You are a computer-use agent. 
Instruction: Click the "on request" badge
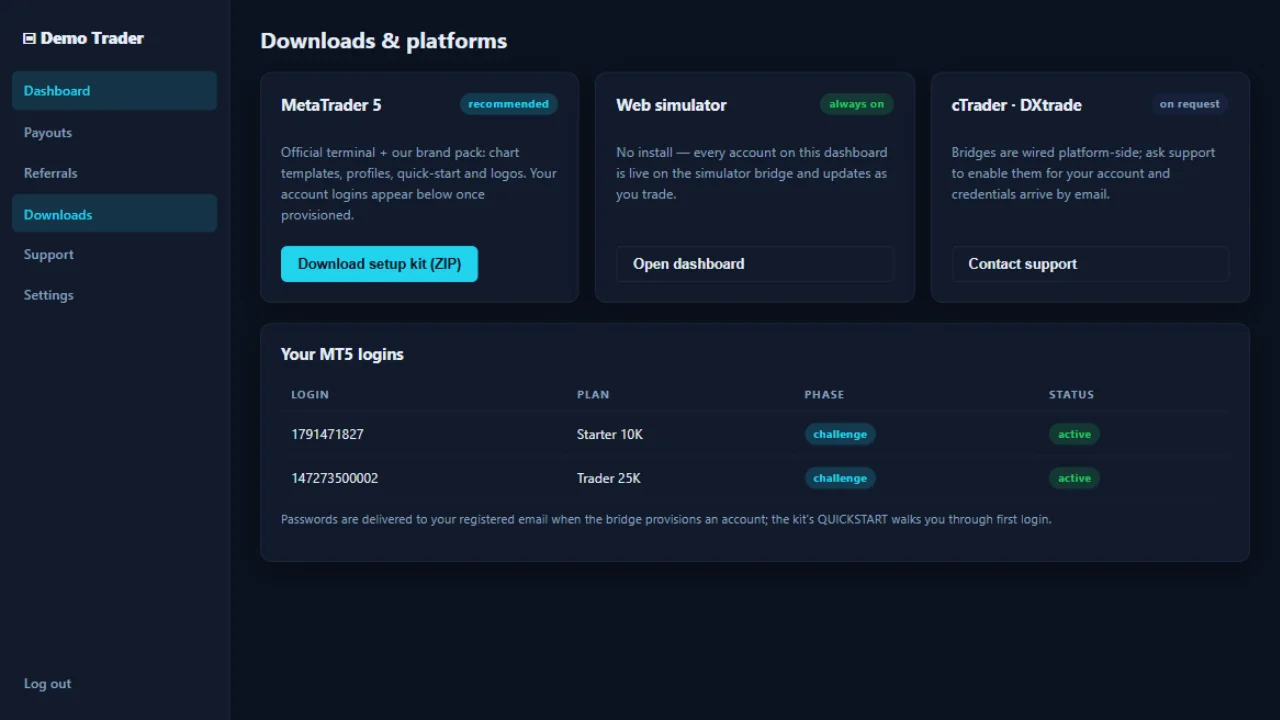[x=1190, y=104]
